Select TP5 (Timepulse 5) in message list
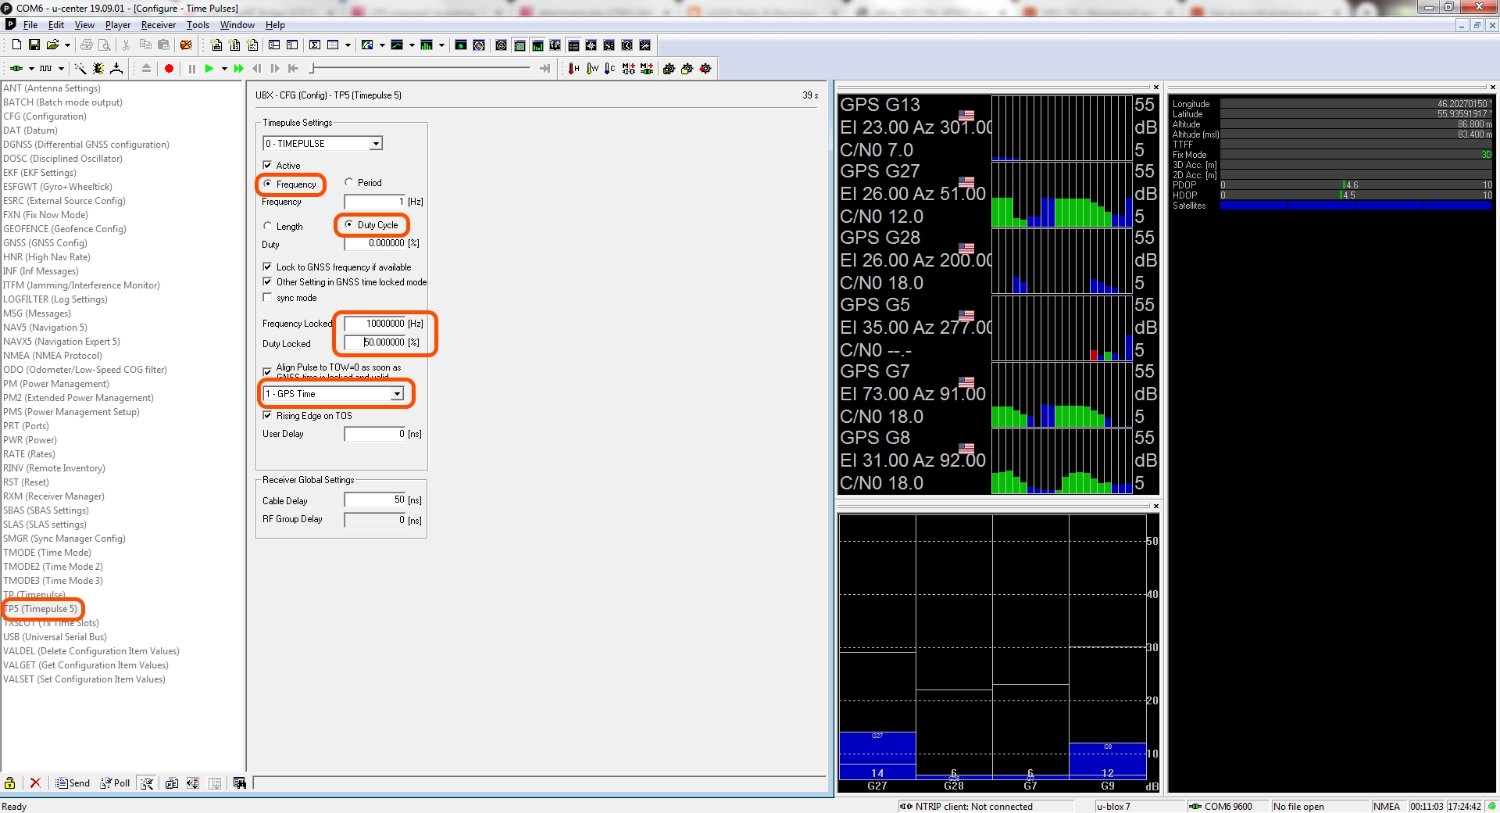The width and height of the screenshot is (1500, 813). click(x=41, y=608)
